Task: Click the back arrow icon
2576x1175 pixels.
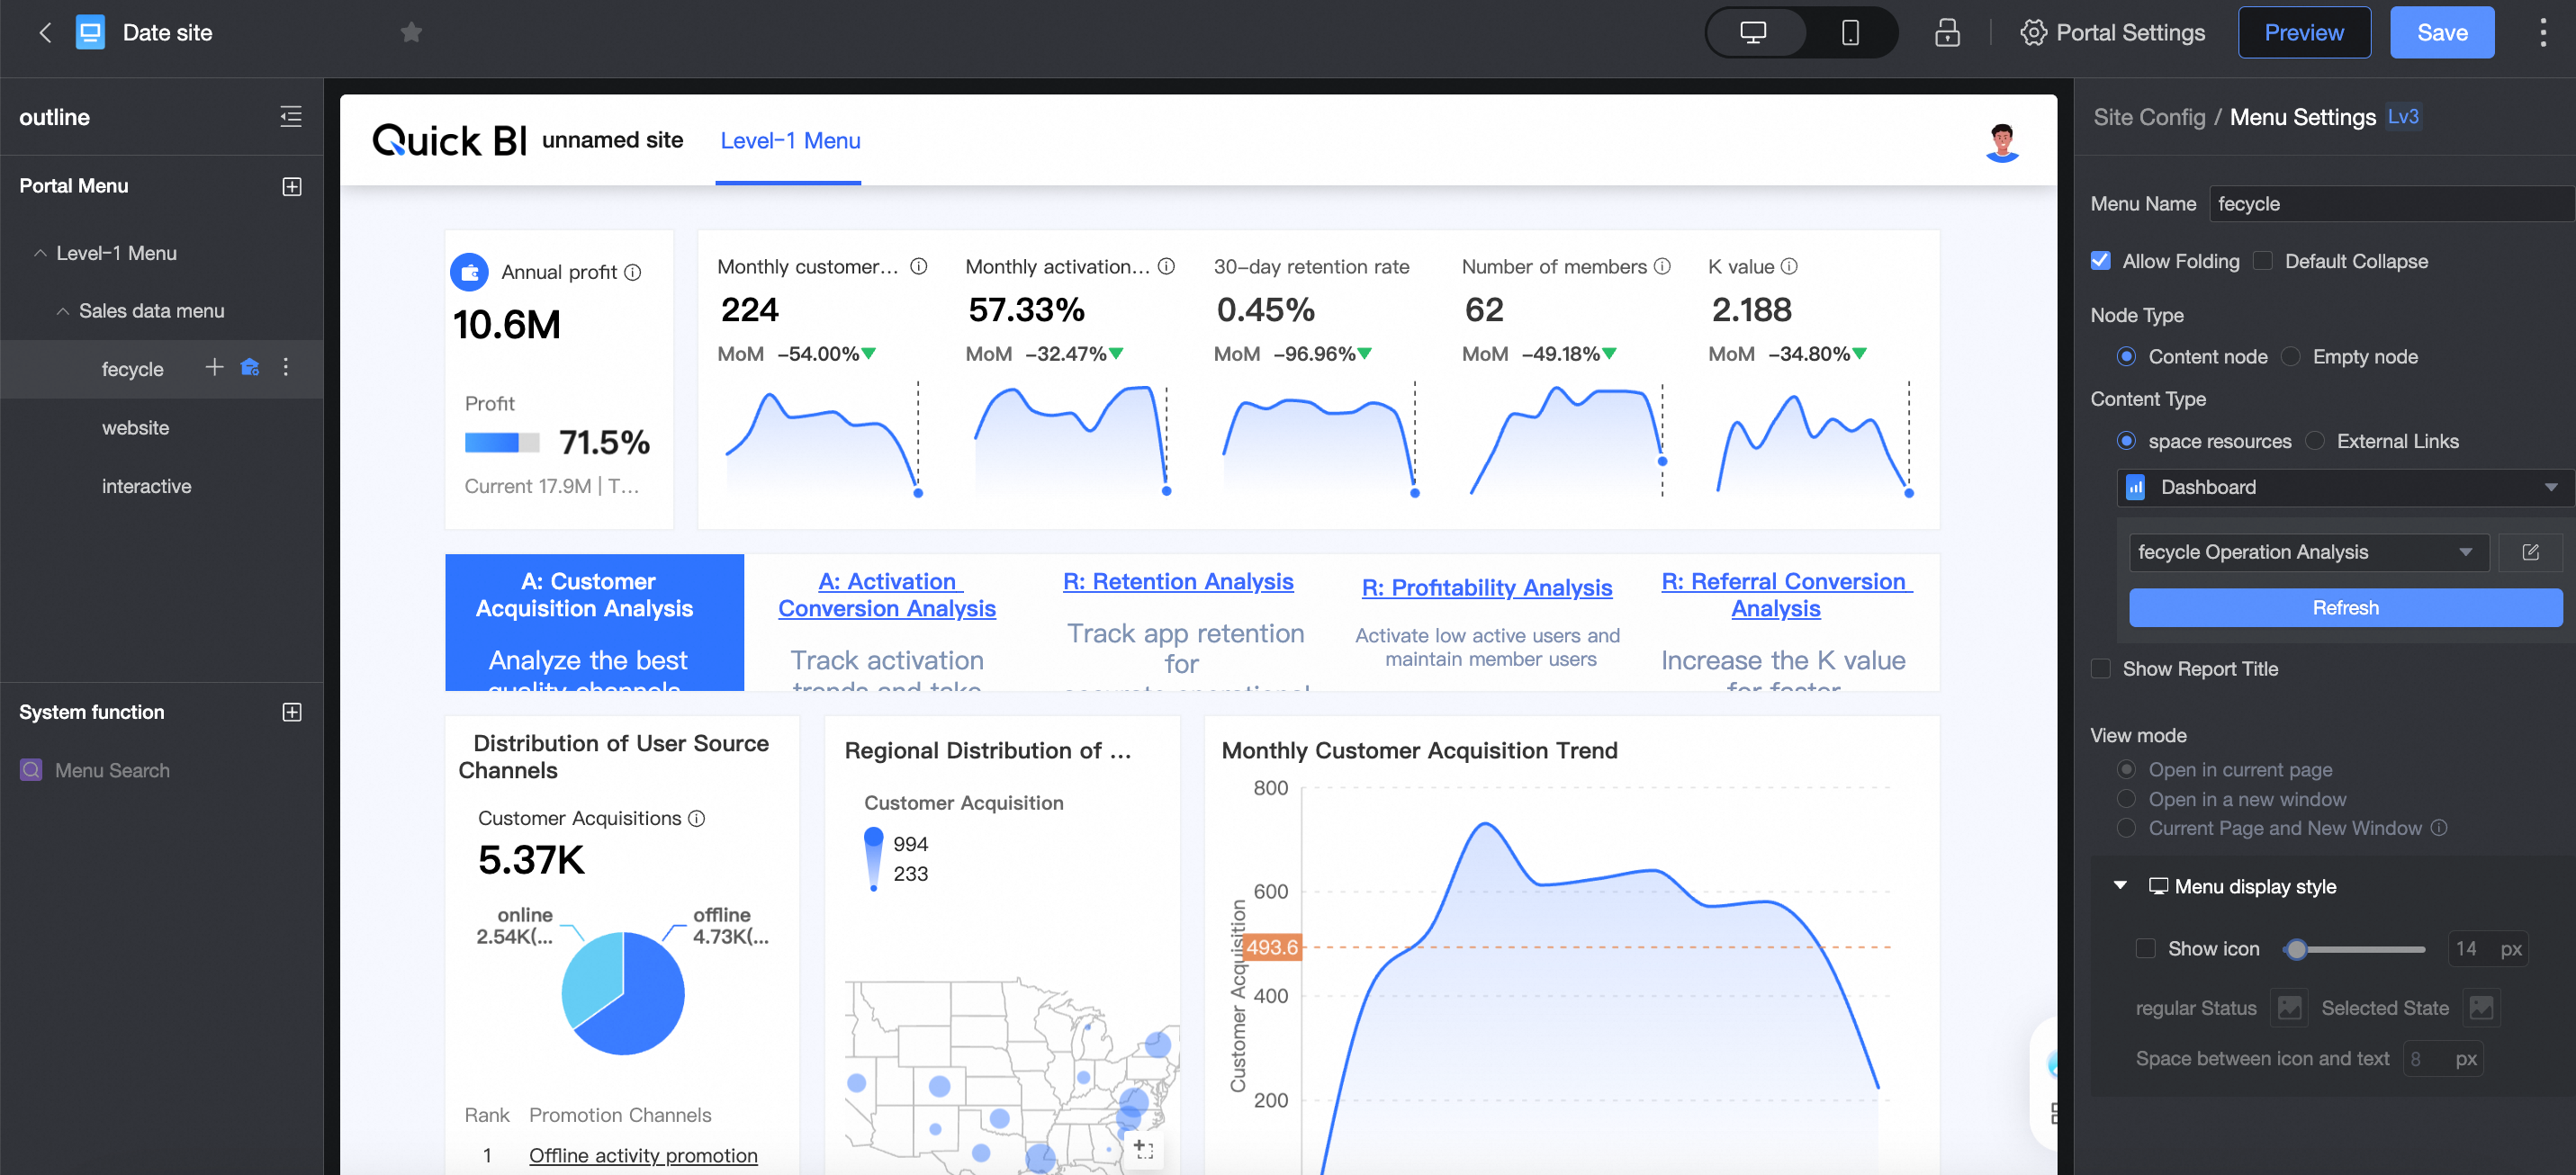Action: click(x=45, y=33)
